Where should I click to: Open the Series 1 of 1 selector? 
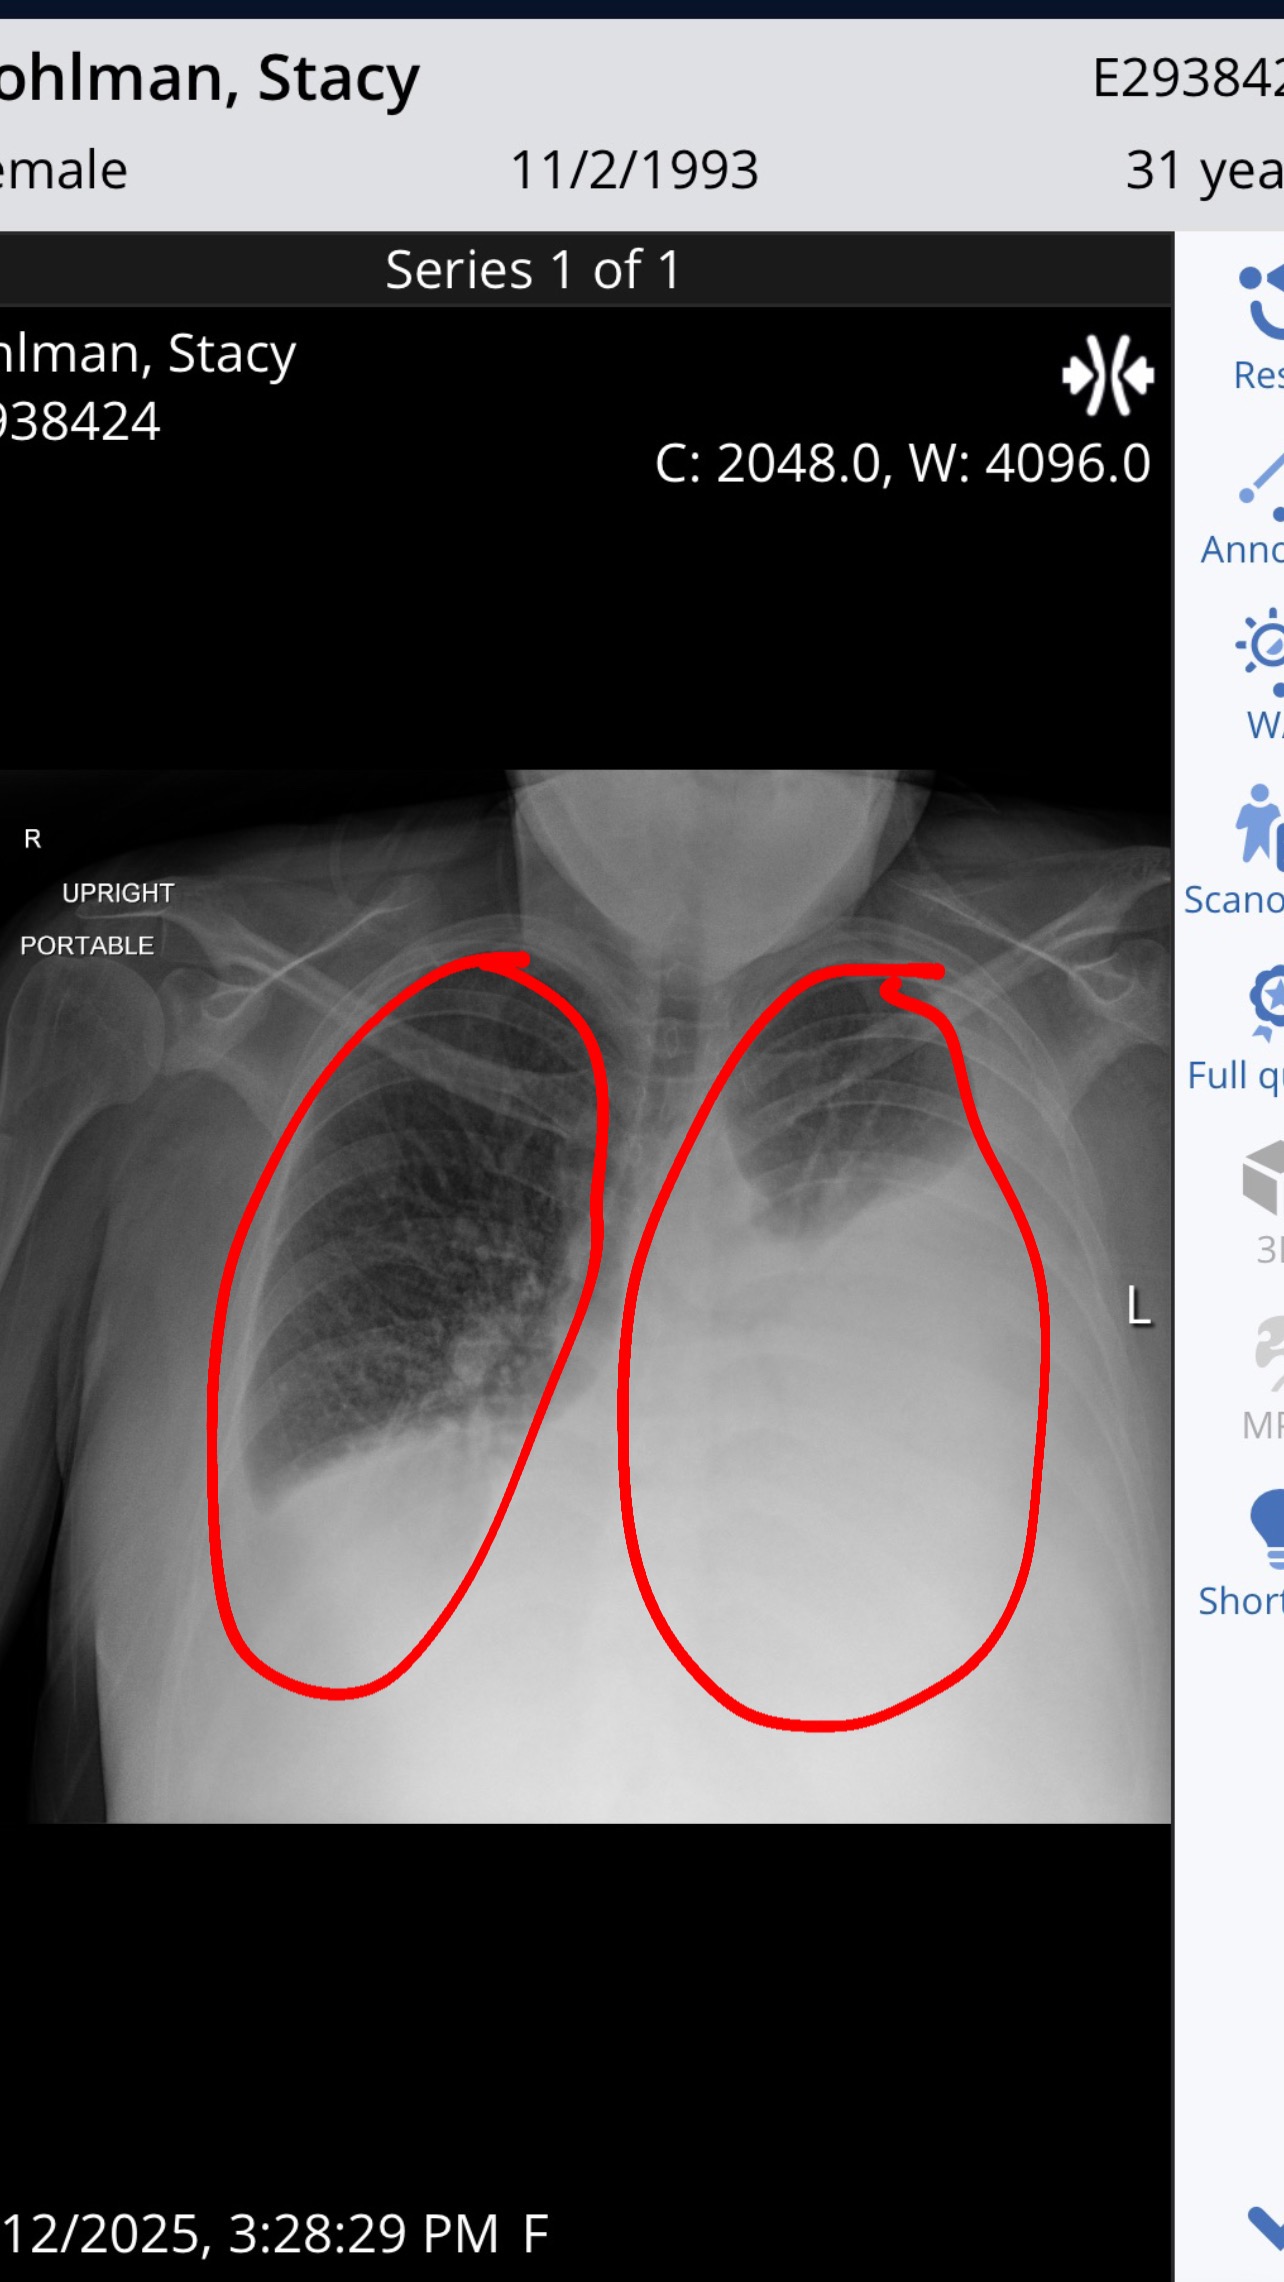point(533,270)
